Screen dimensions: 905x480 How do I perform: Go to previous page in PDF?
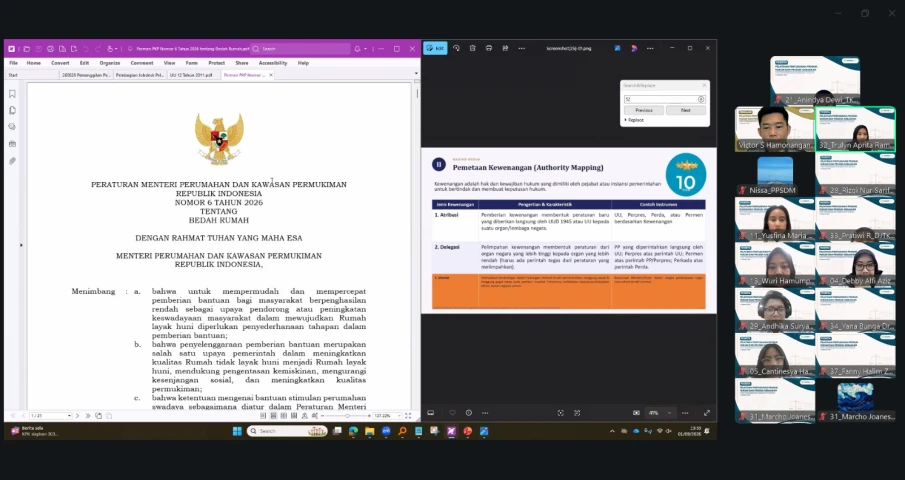point(24,415)
